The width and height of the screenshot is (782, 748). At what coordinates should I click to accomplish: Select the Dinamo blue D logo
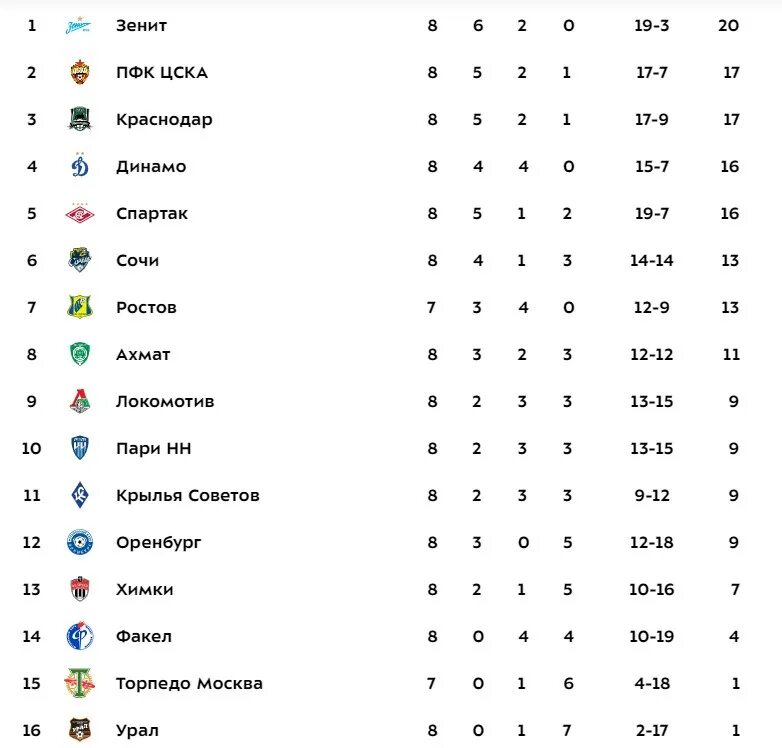[x=79, y=166]
